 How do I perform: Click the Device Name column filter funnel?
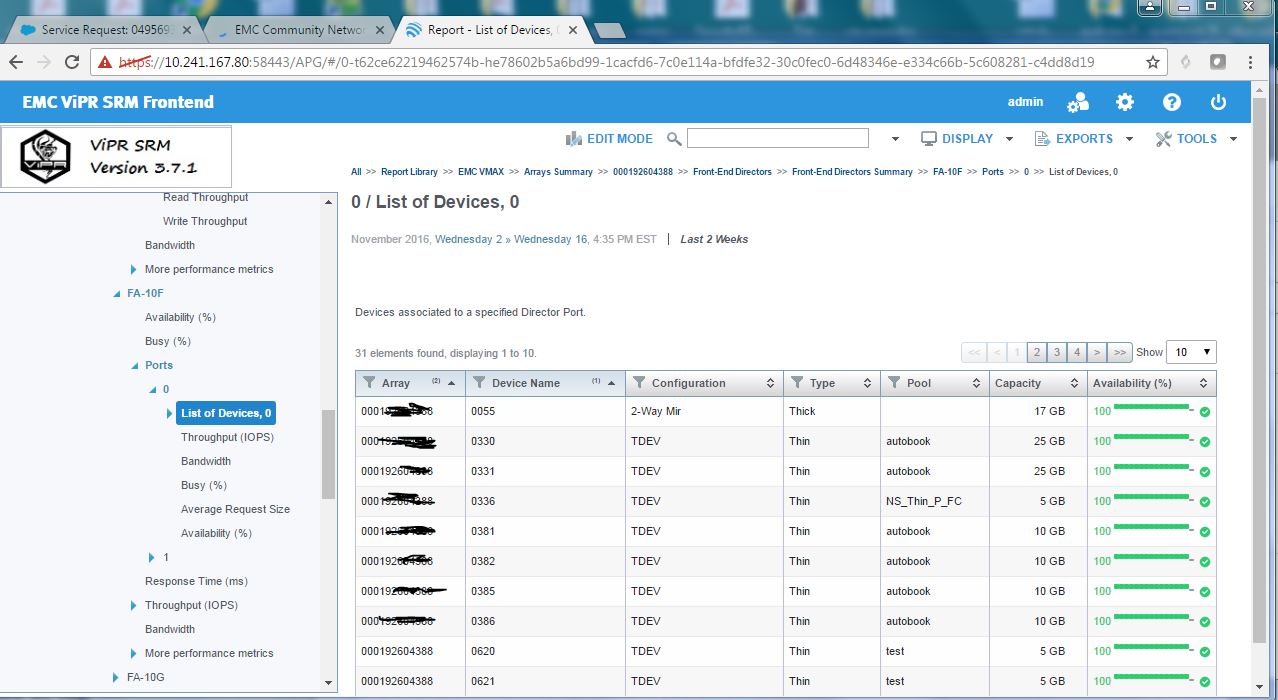point(479,383)
